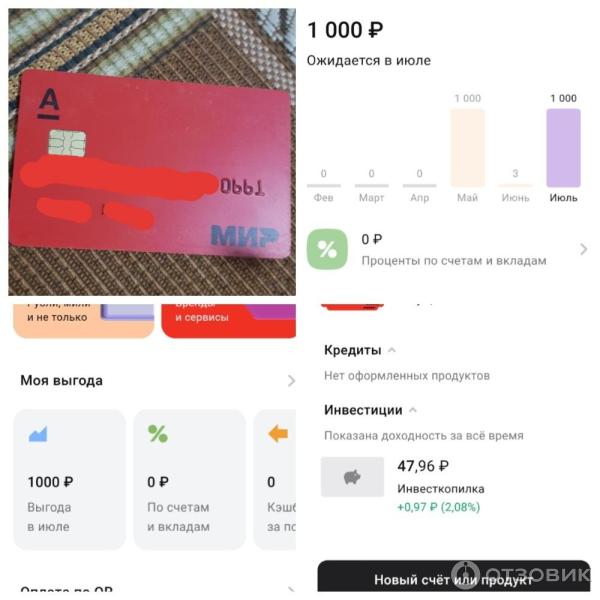Select the Май bar in the chart
600x600 pixels.
(x=467, y=148)
